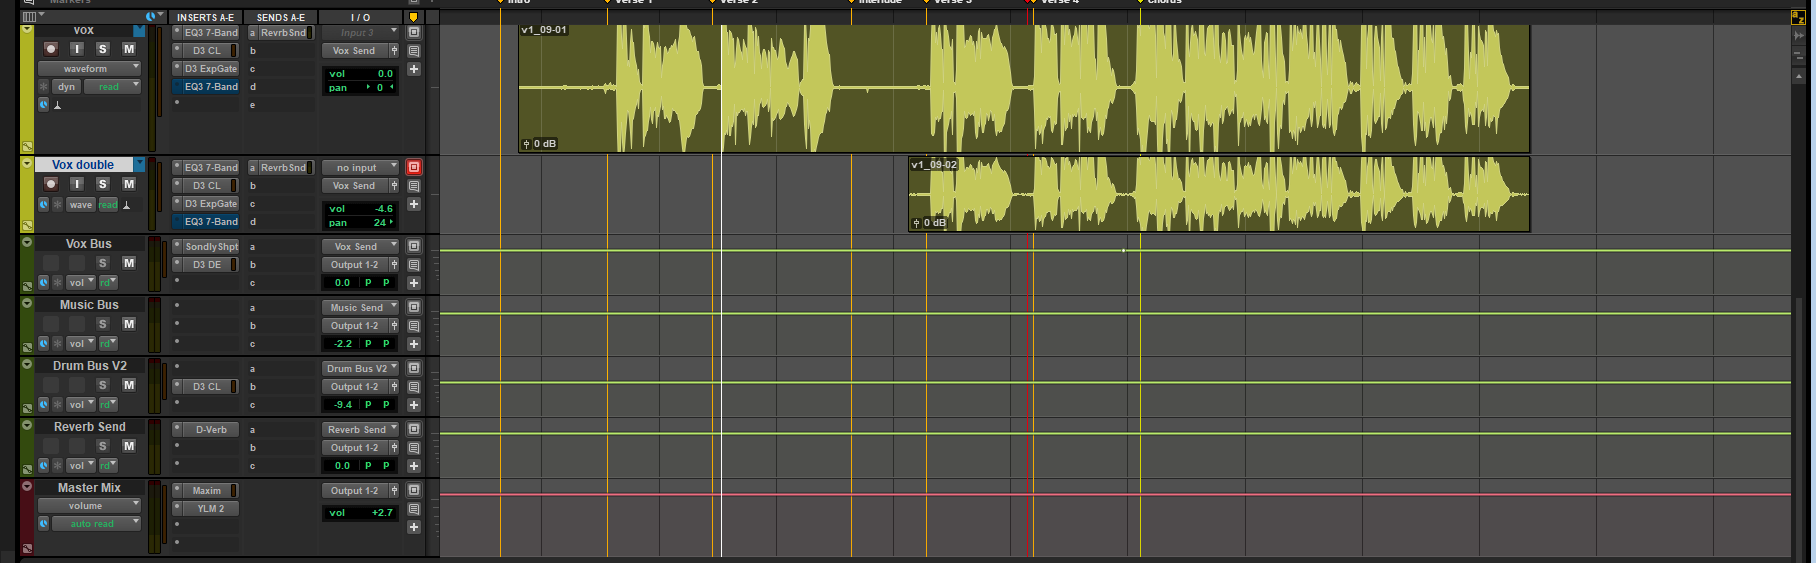Open the track list column view selector icon
This screenshot has height=563, width=1816.
[x=30, y=17]
